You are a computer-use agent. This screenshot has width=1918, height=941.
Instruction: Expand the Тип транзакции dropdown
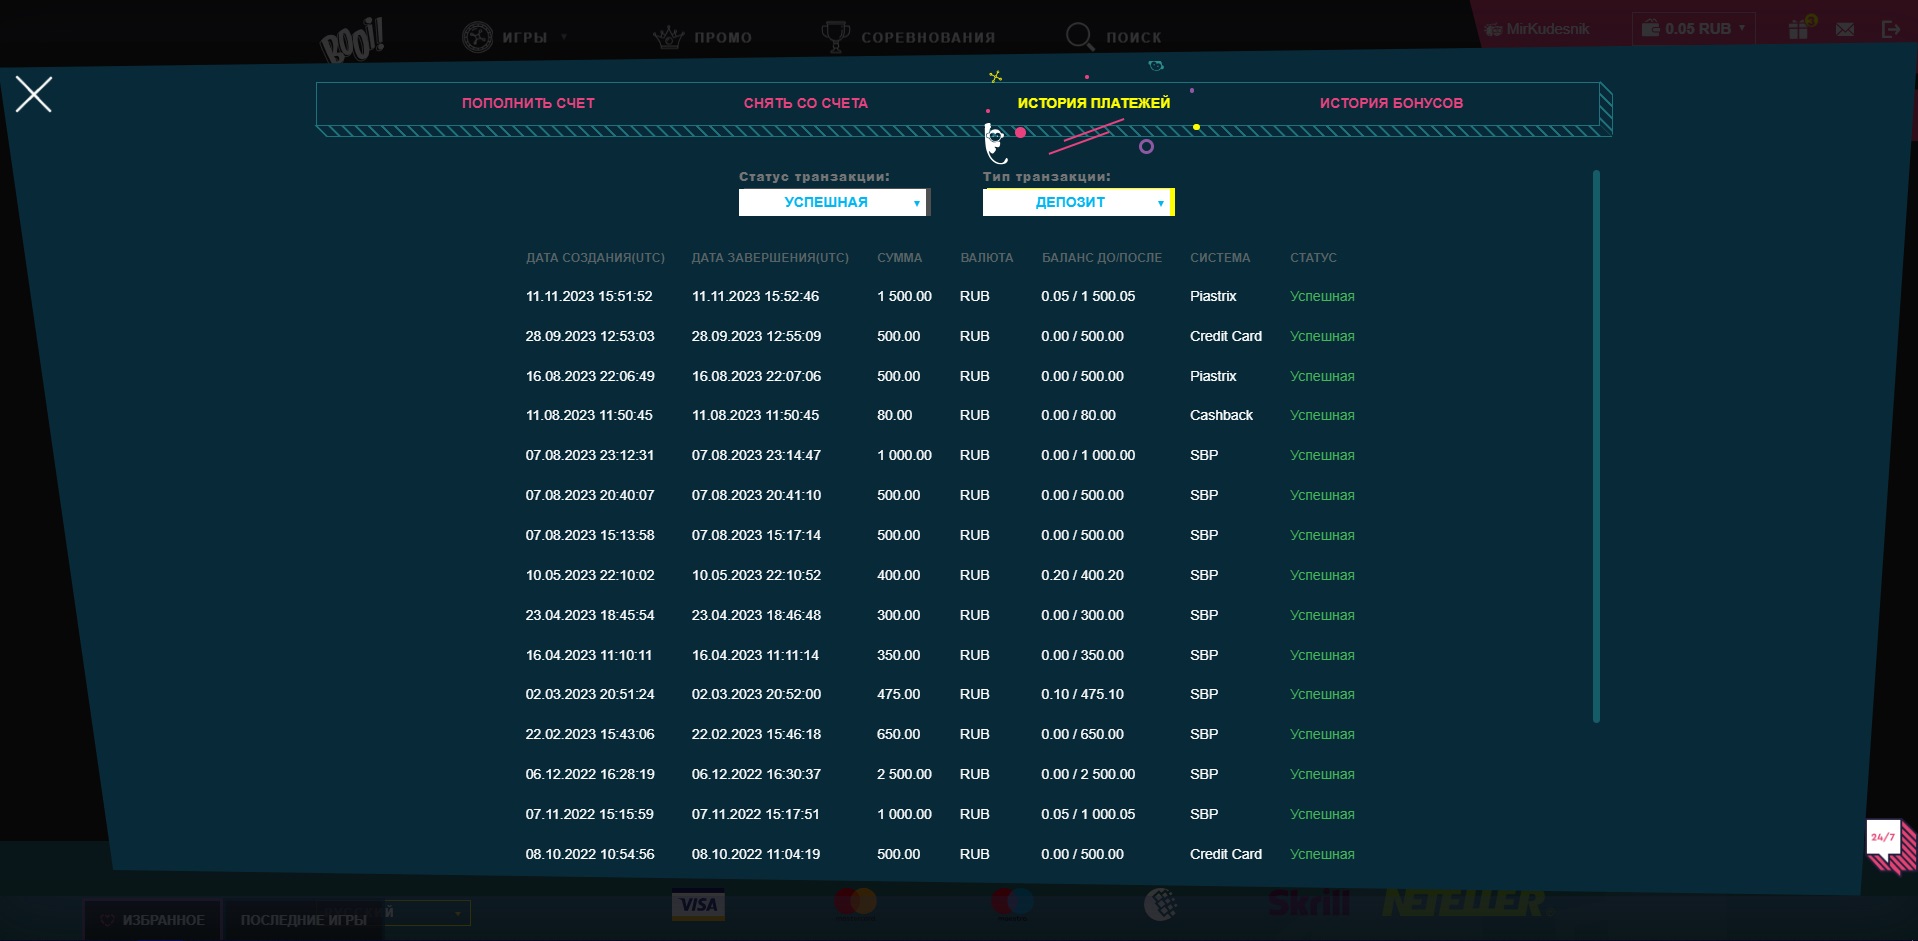[x=1077, y=202]
